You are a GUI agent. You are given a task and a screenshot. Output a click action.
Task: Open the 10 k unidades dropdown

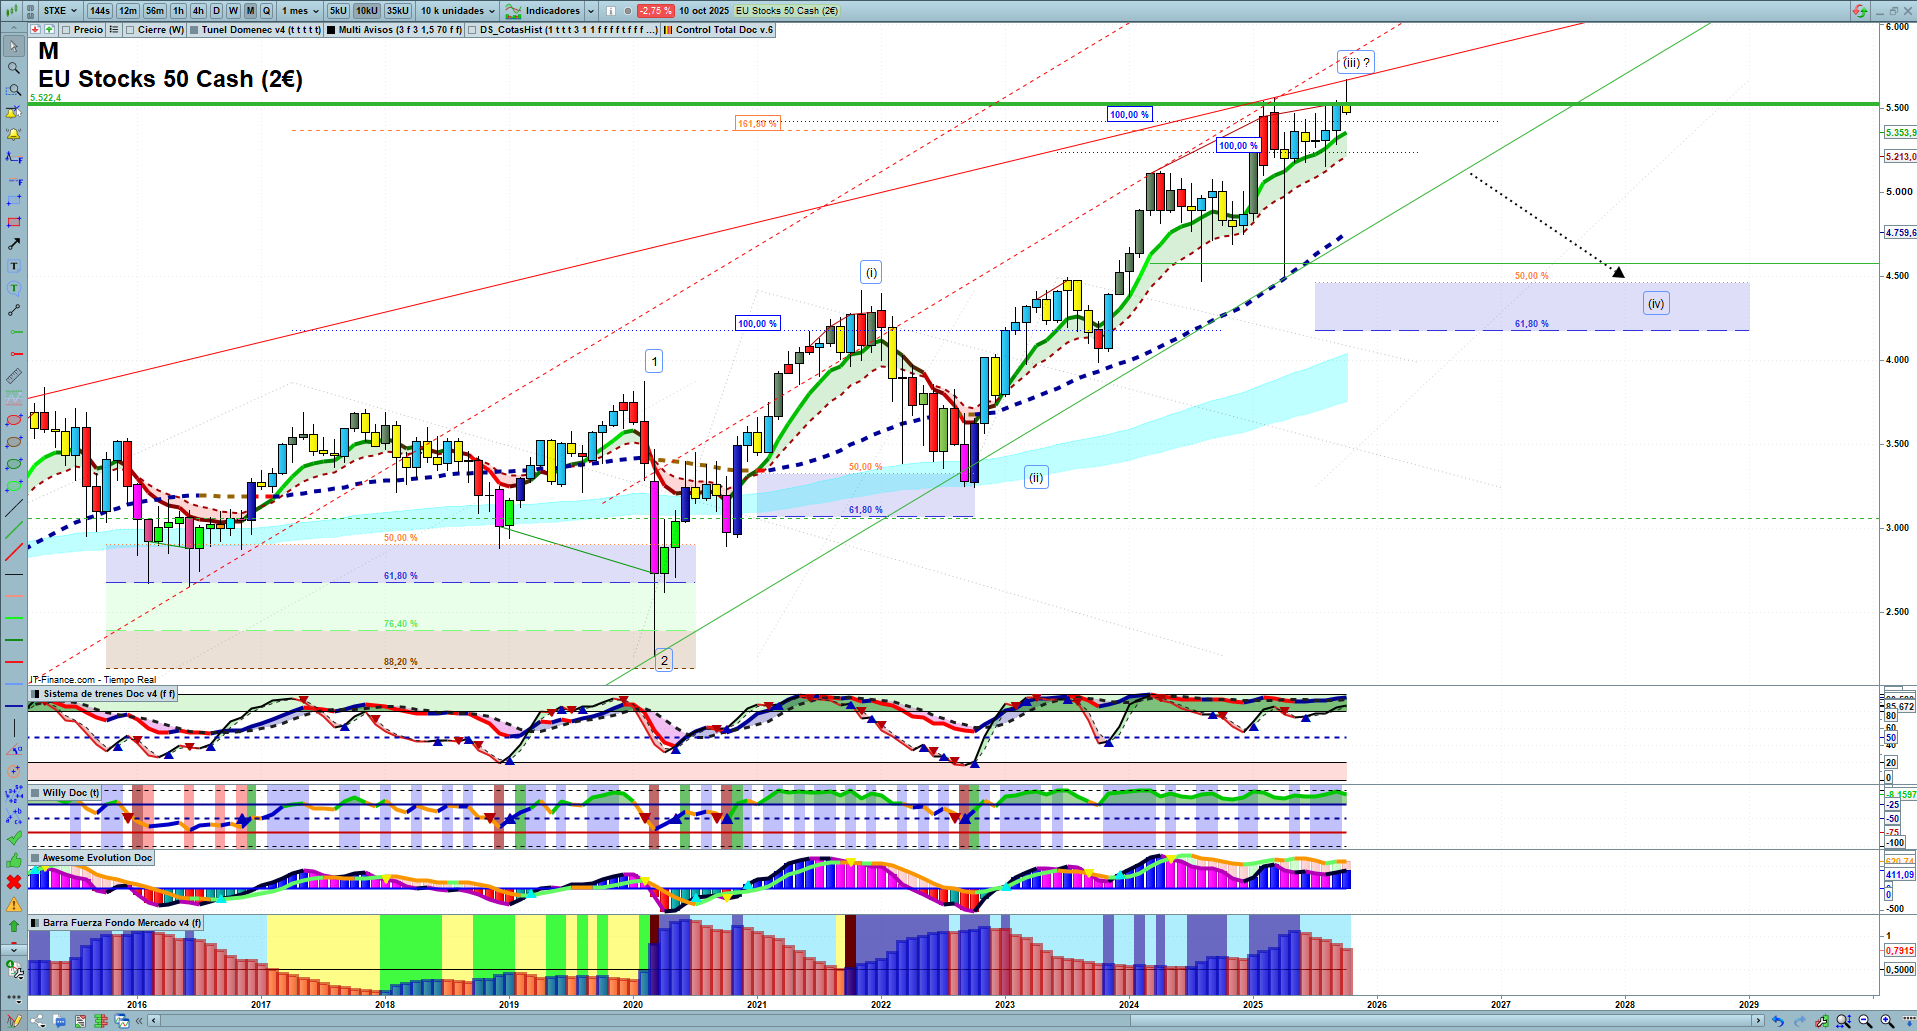click(x=457, y=11)
